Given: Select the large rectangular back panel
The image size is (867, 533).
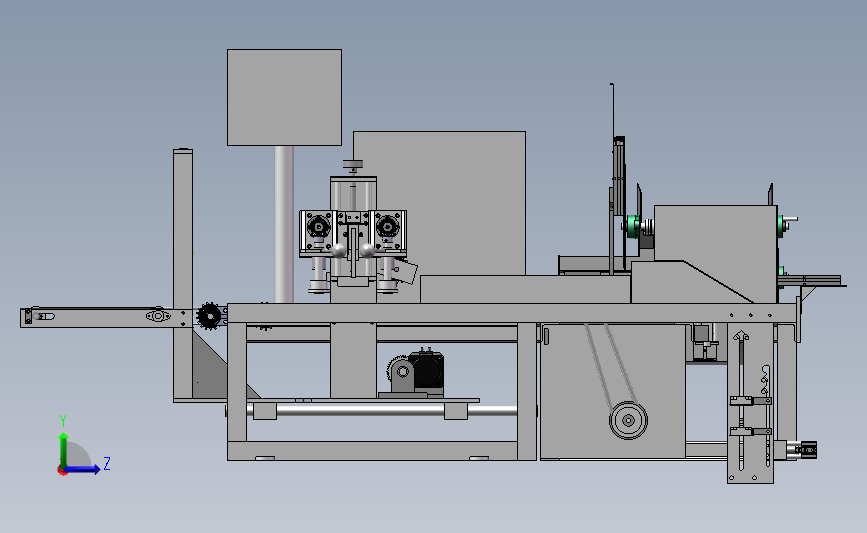Looking at the screenshot, I should coord(439,203).
